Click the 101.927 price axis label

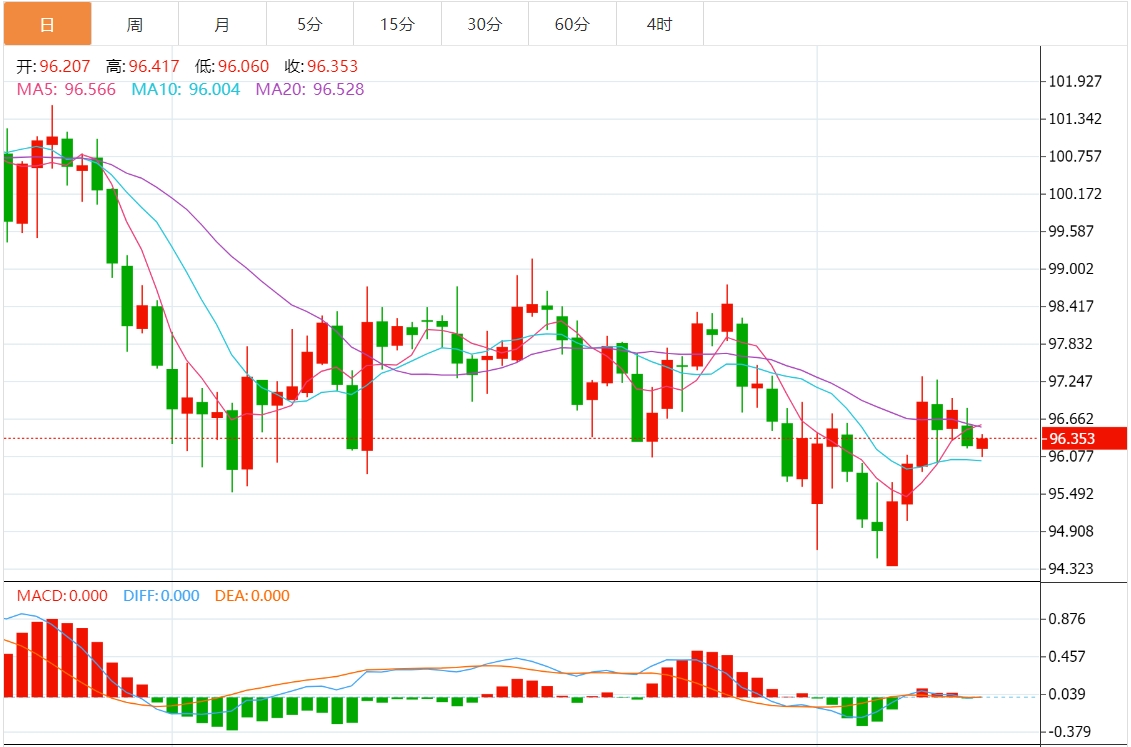coord(1075,81)
